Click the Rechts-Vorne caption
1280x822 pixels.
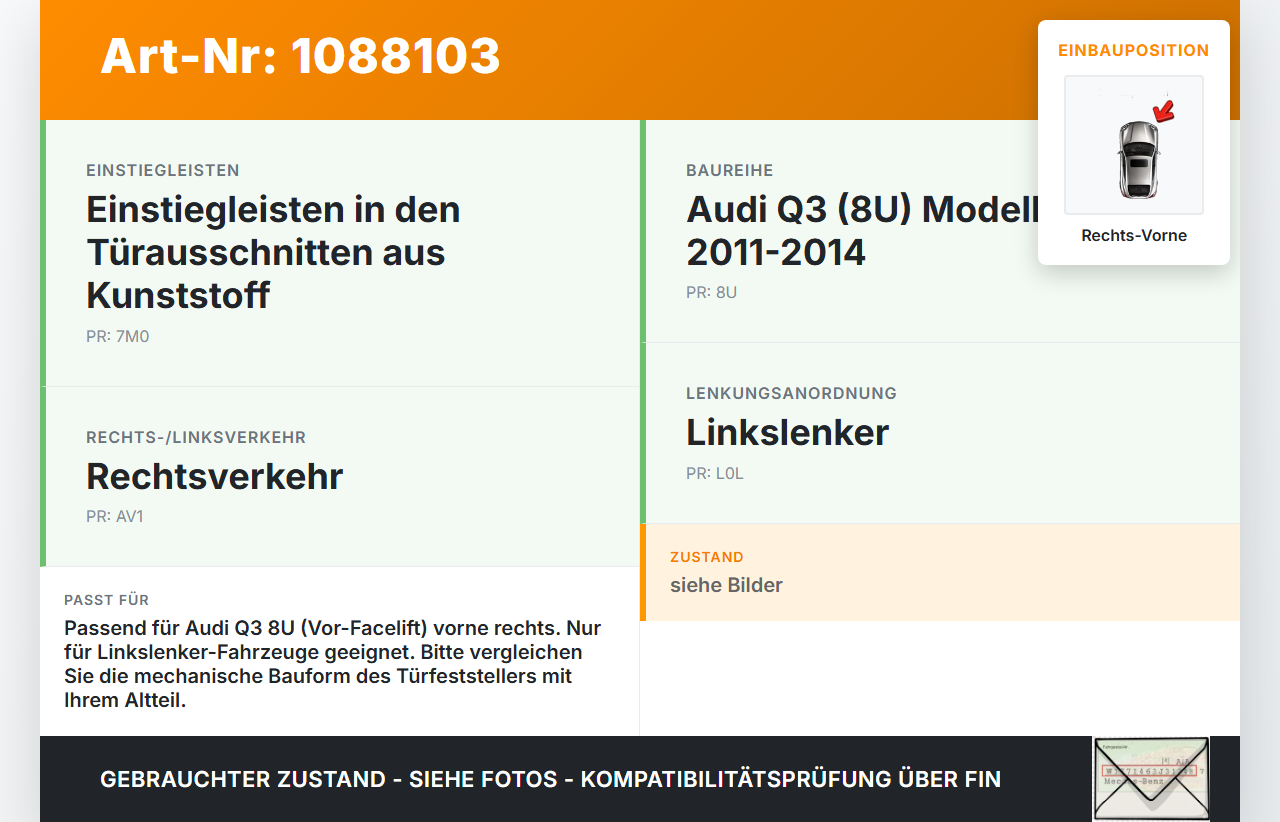click(x=1134, y=236)
